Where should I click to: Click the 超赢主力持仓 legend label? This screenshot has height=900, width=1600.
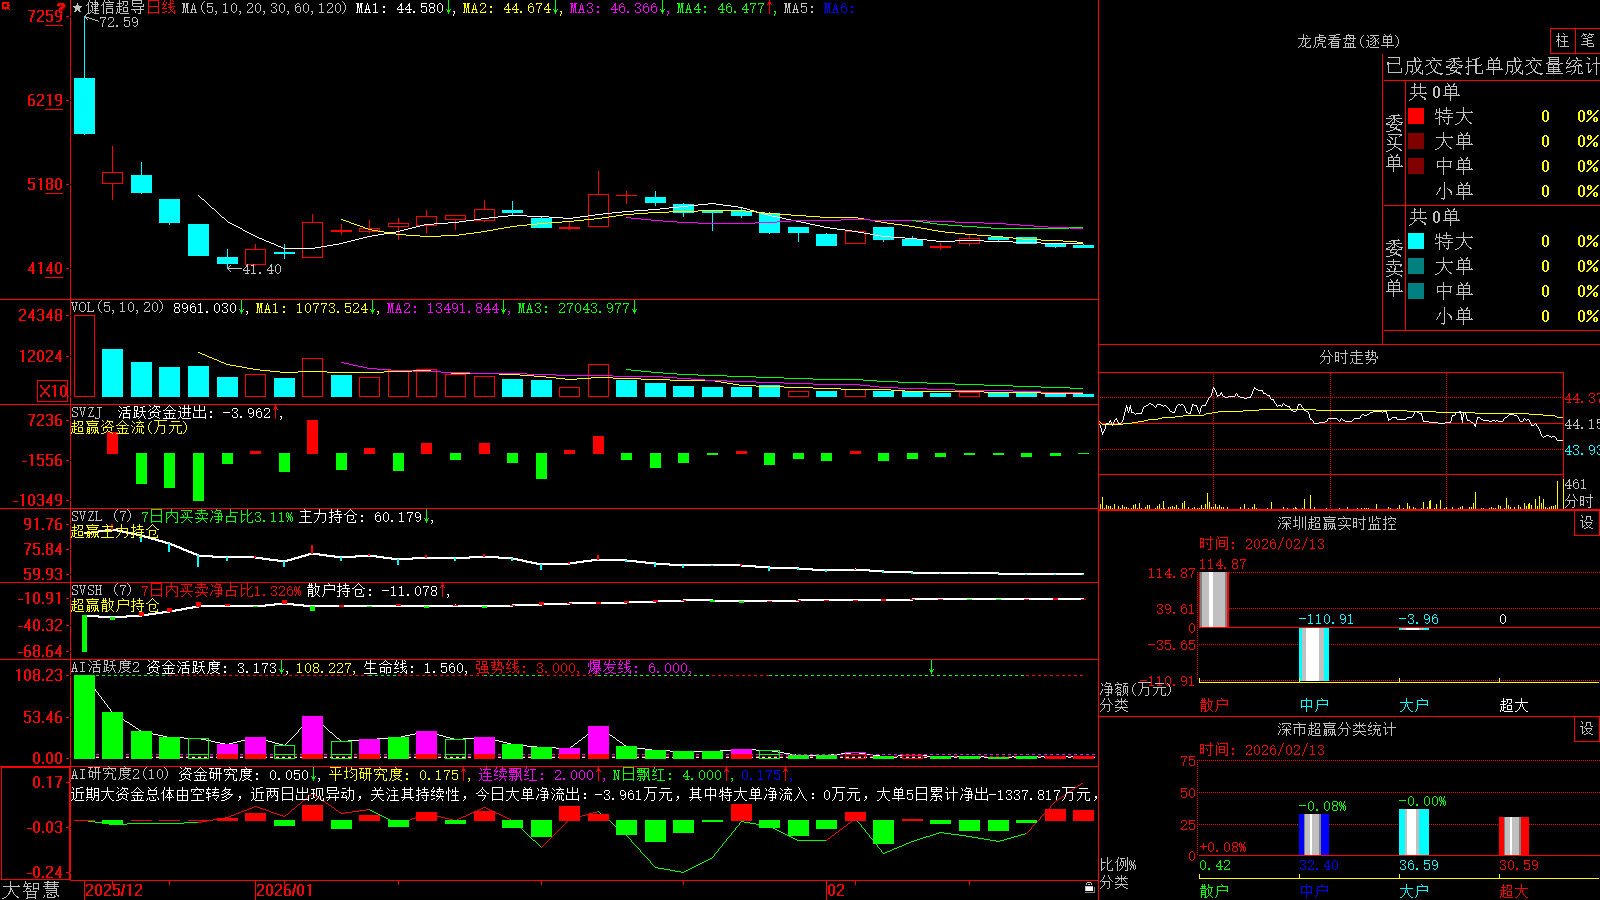[115, 531]
